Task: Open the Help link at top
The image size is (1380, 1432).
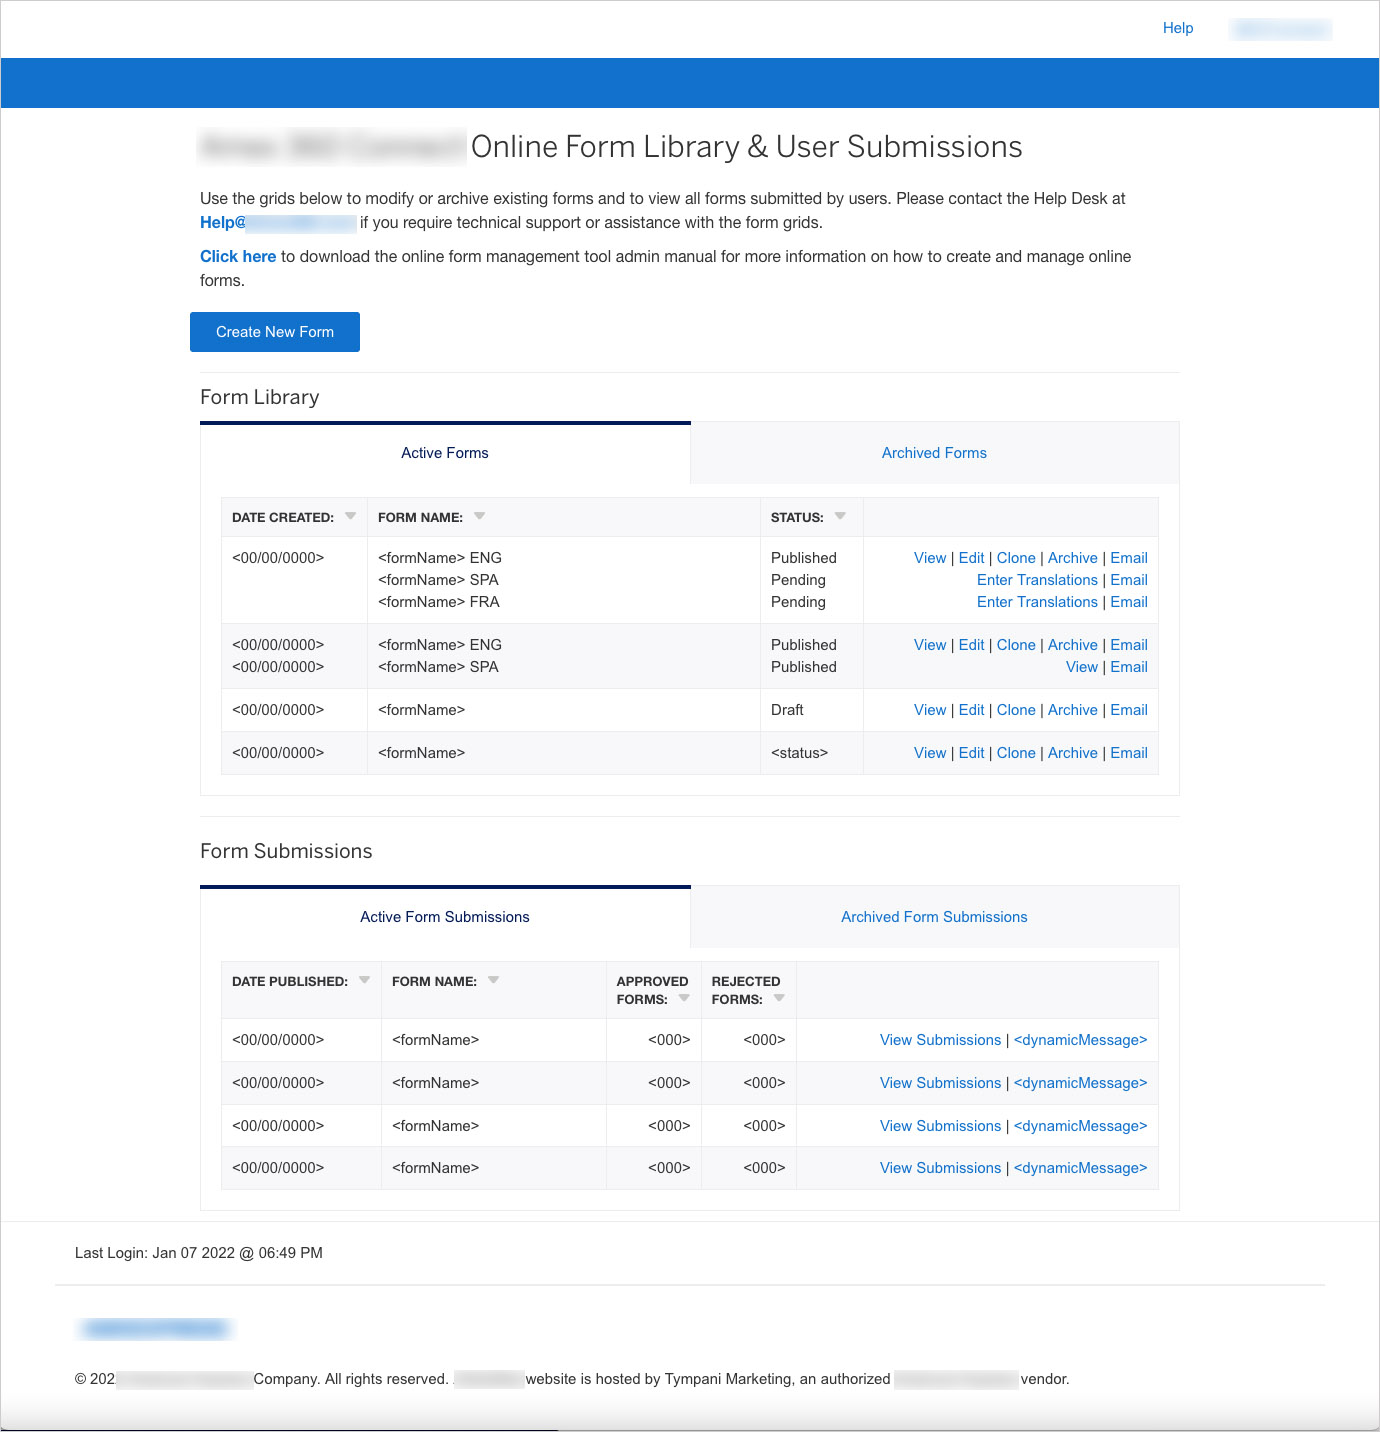Action: 1177,28
